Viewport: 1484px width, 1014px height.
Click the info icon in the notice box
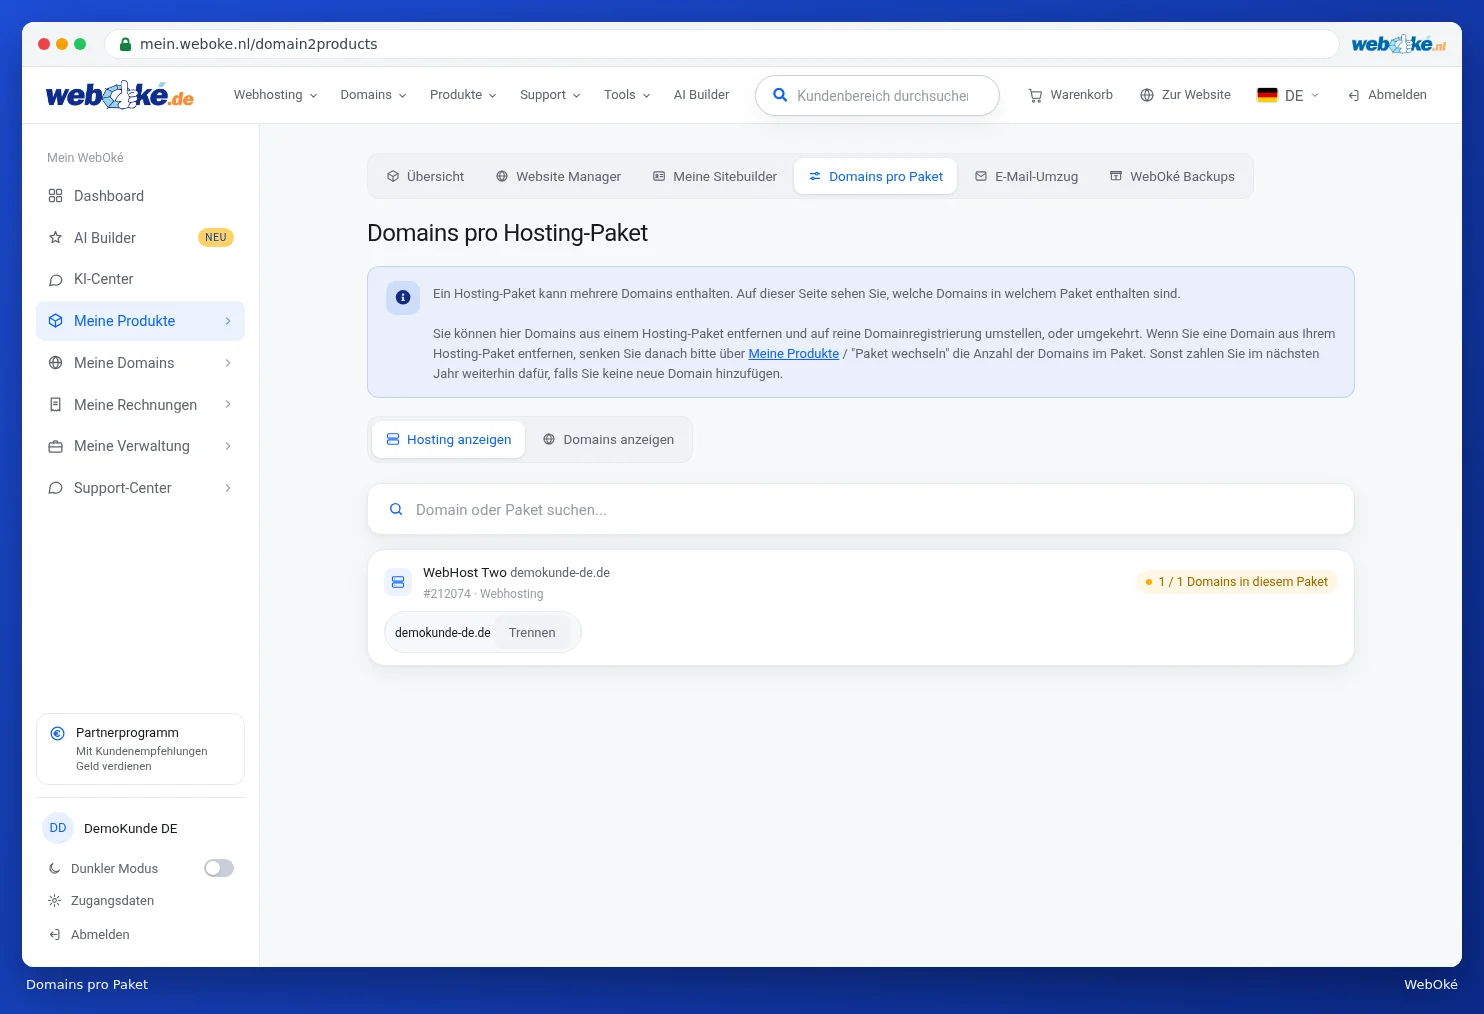(403, 297)
